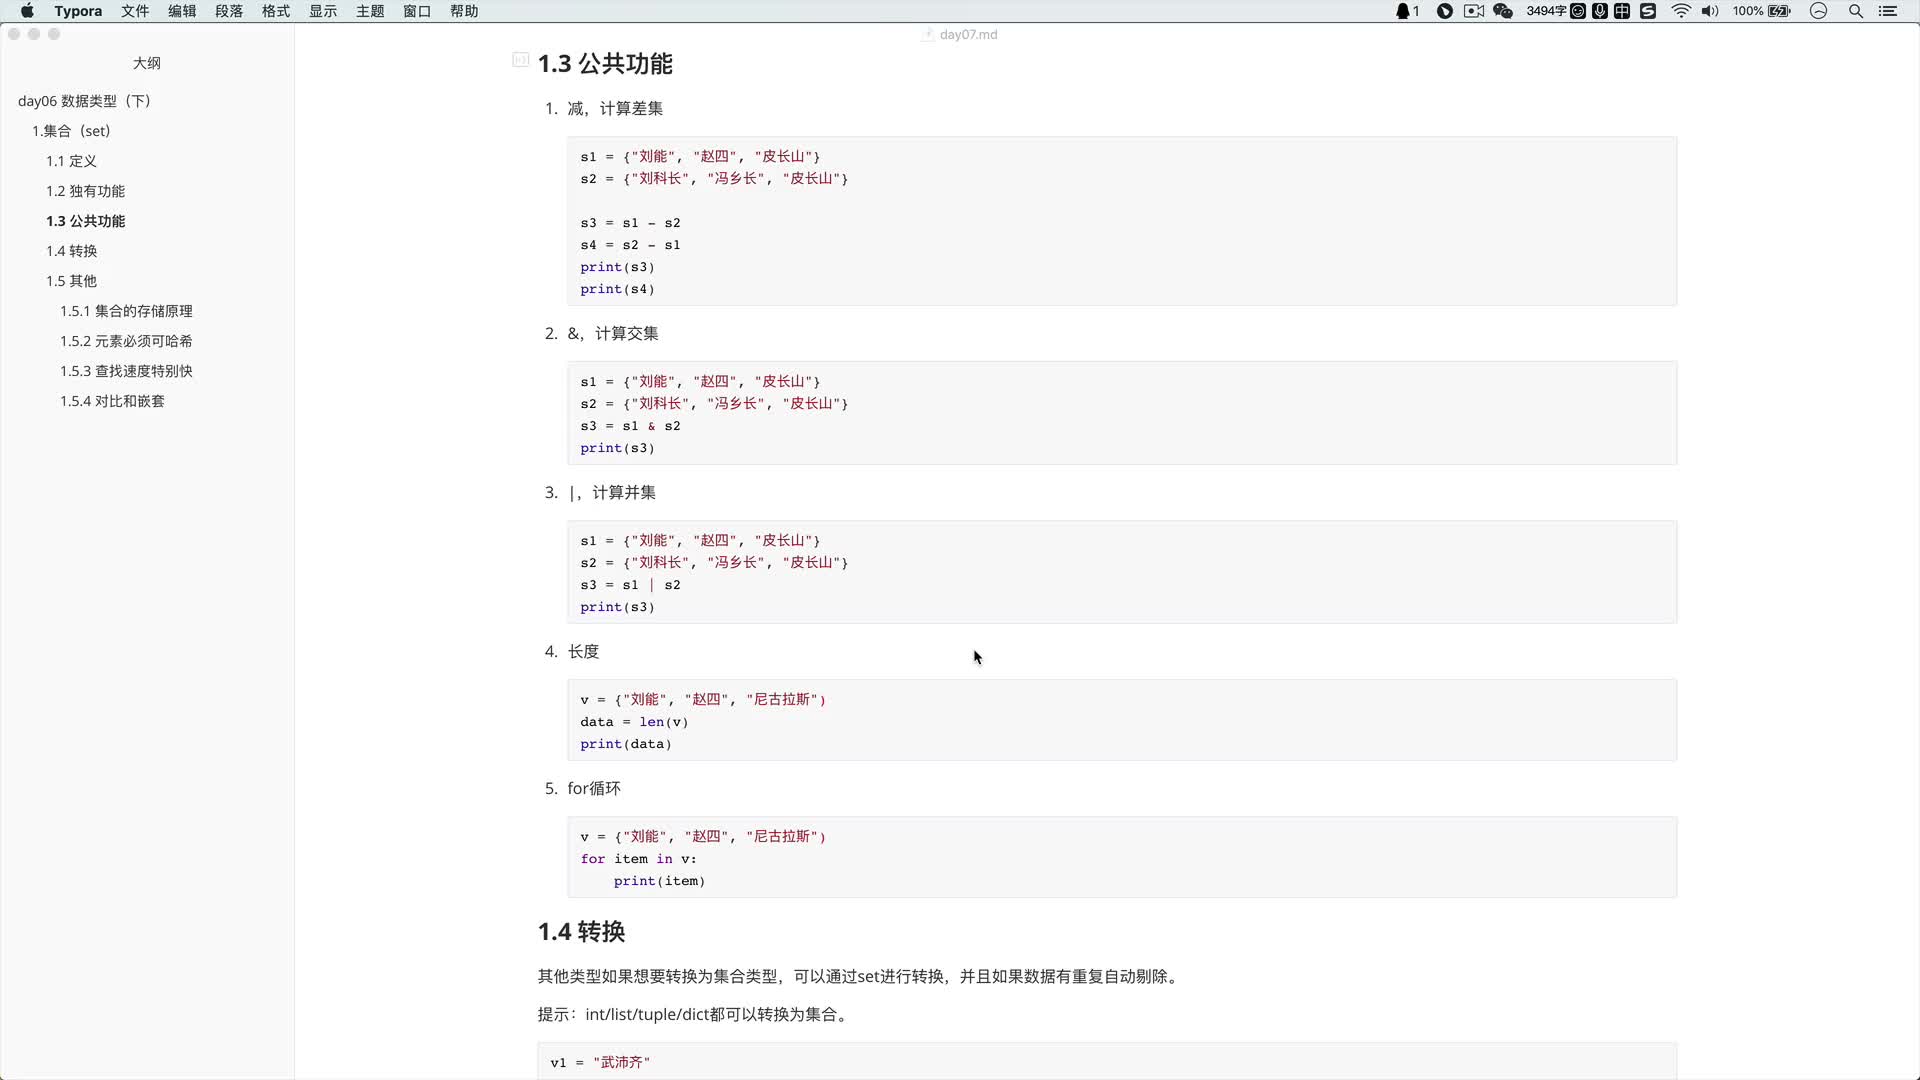Click the day07.md window title

coord(968,34)
